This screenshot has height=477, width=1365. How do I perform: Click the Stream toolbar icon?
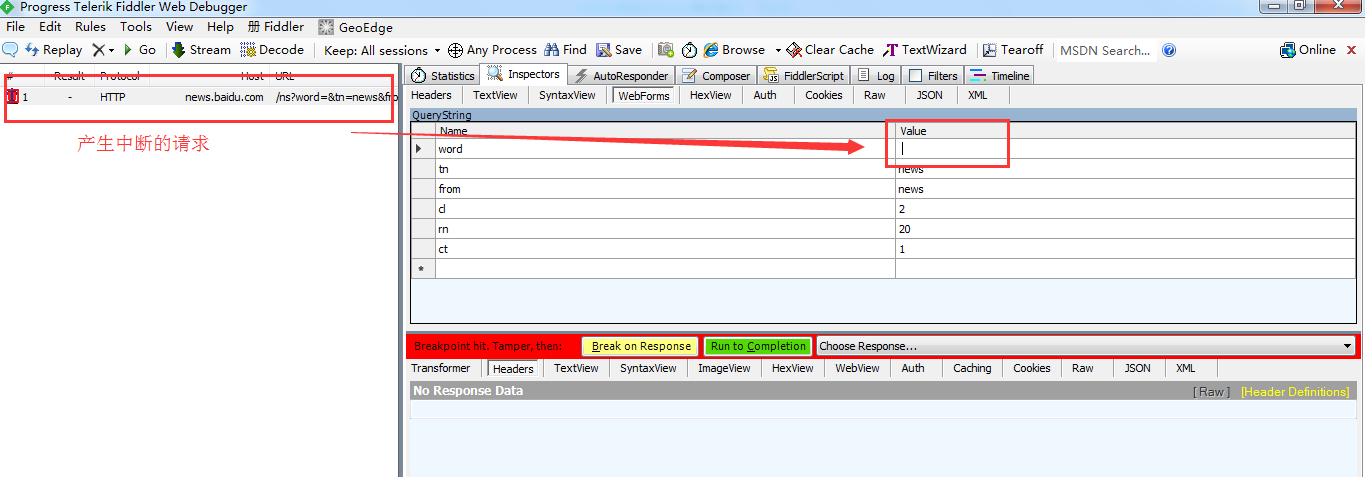click(x=179, y=50)
